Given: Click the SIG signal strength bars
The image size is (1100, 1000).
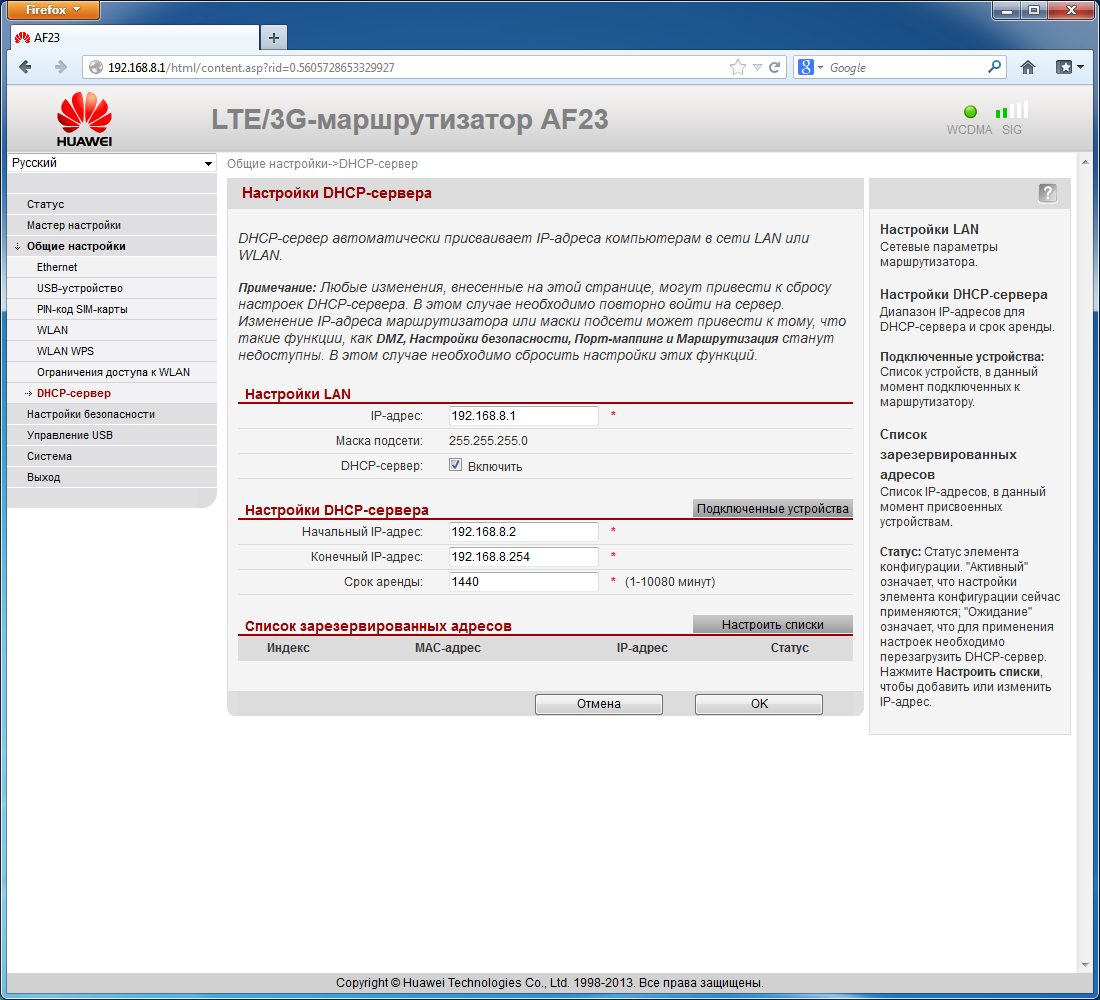Looking at the screenshot, I should (1012, 109).
